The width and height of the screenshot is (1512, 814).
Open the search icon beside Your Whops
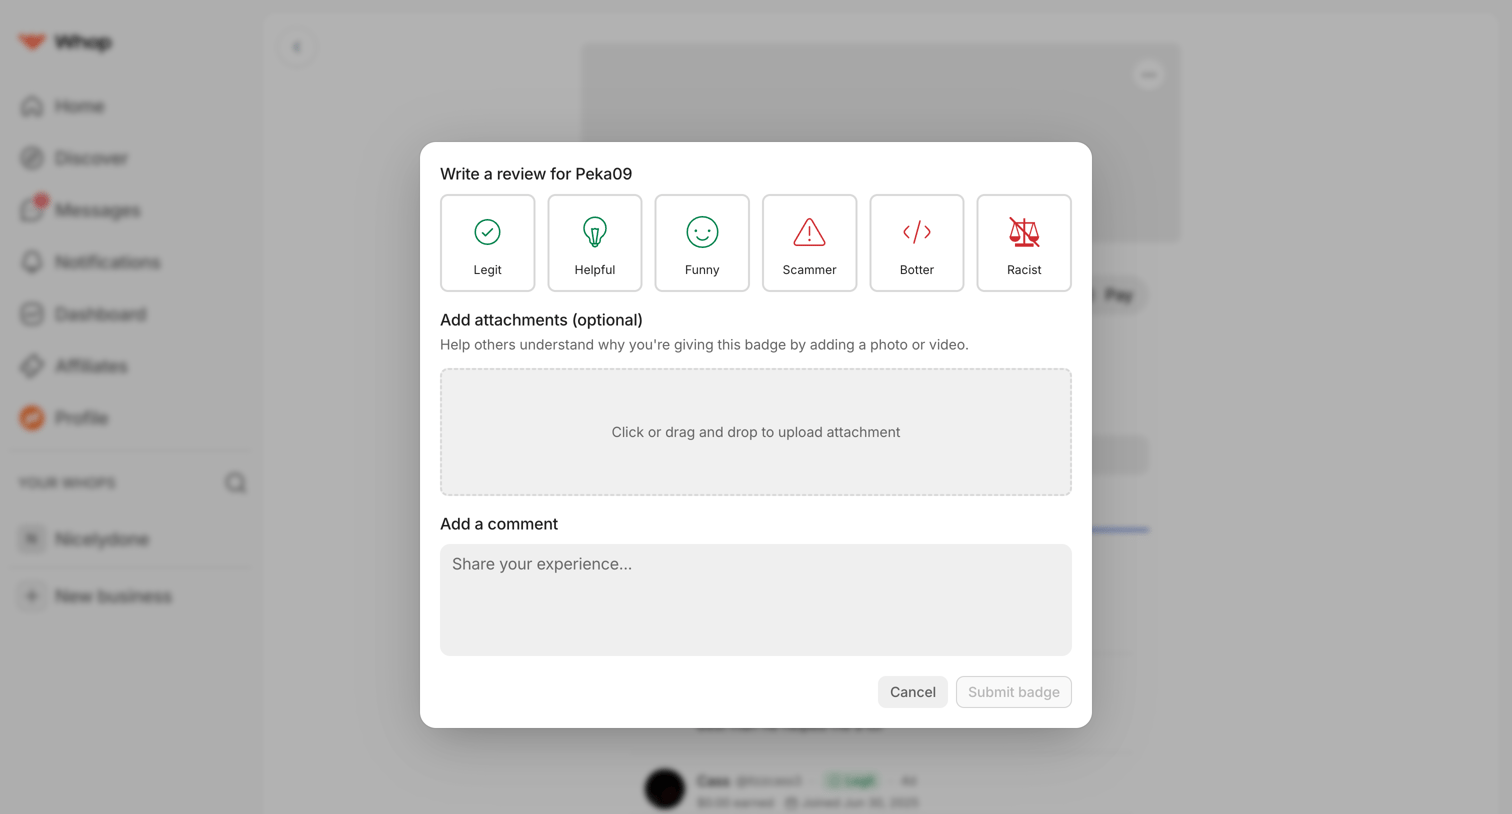tap(235, 483)
